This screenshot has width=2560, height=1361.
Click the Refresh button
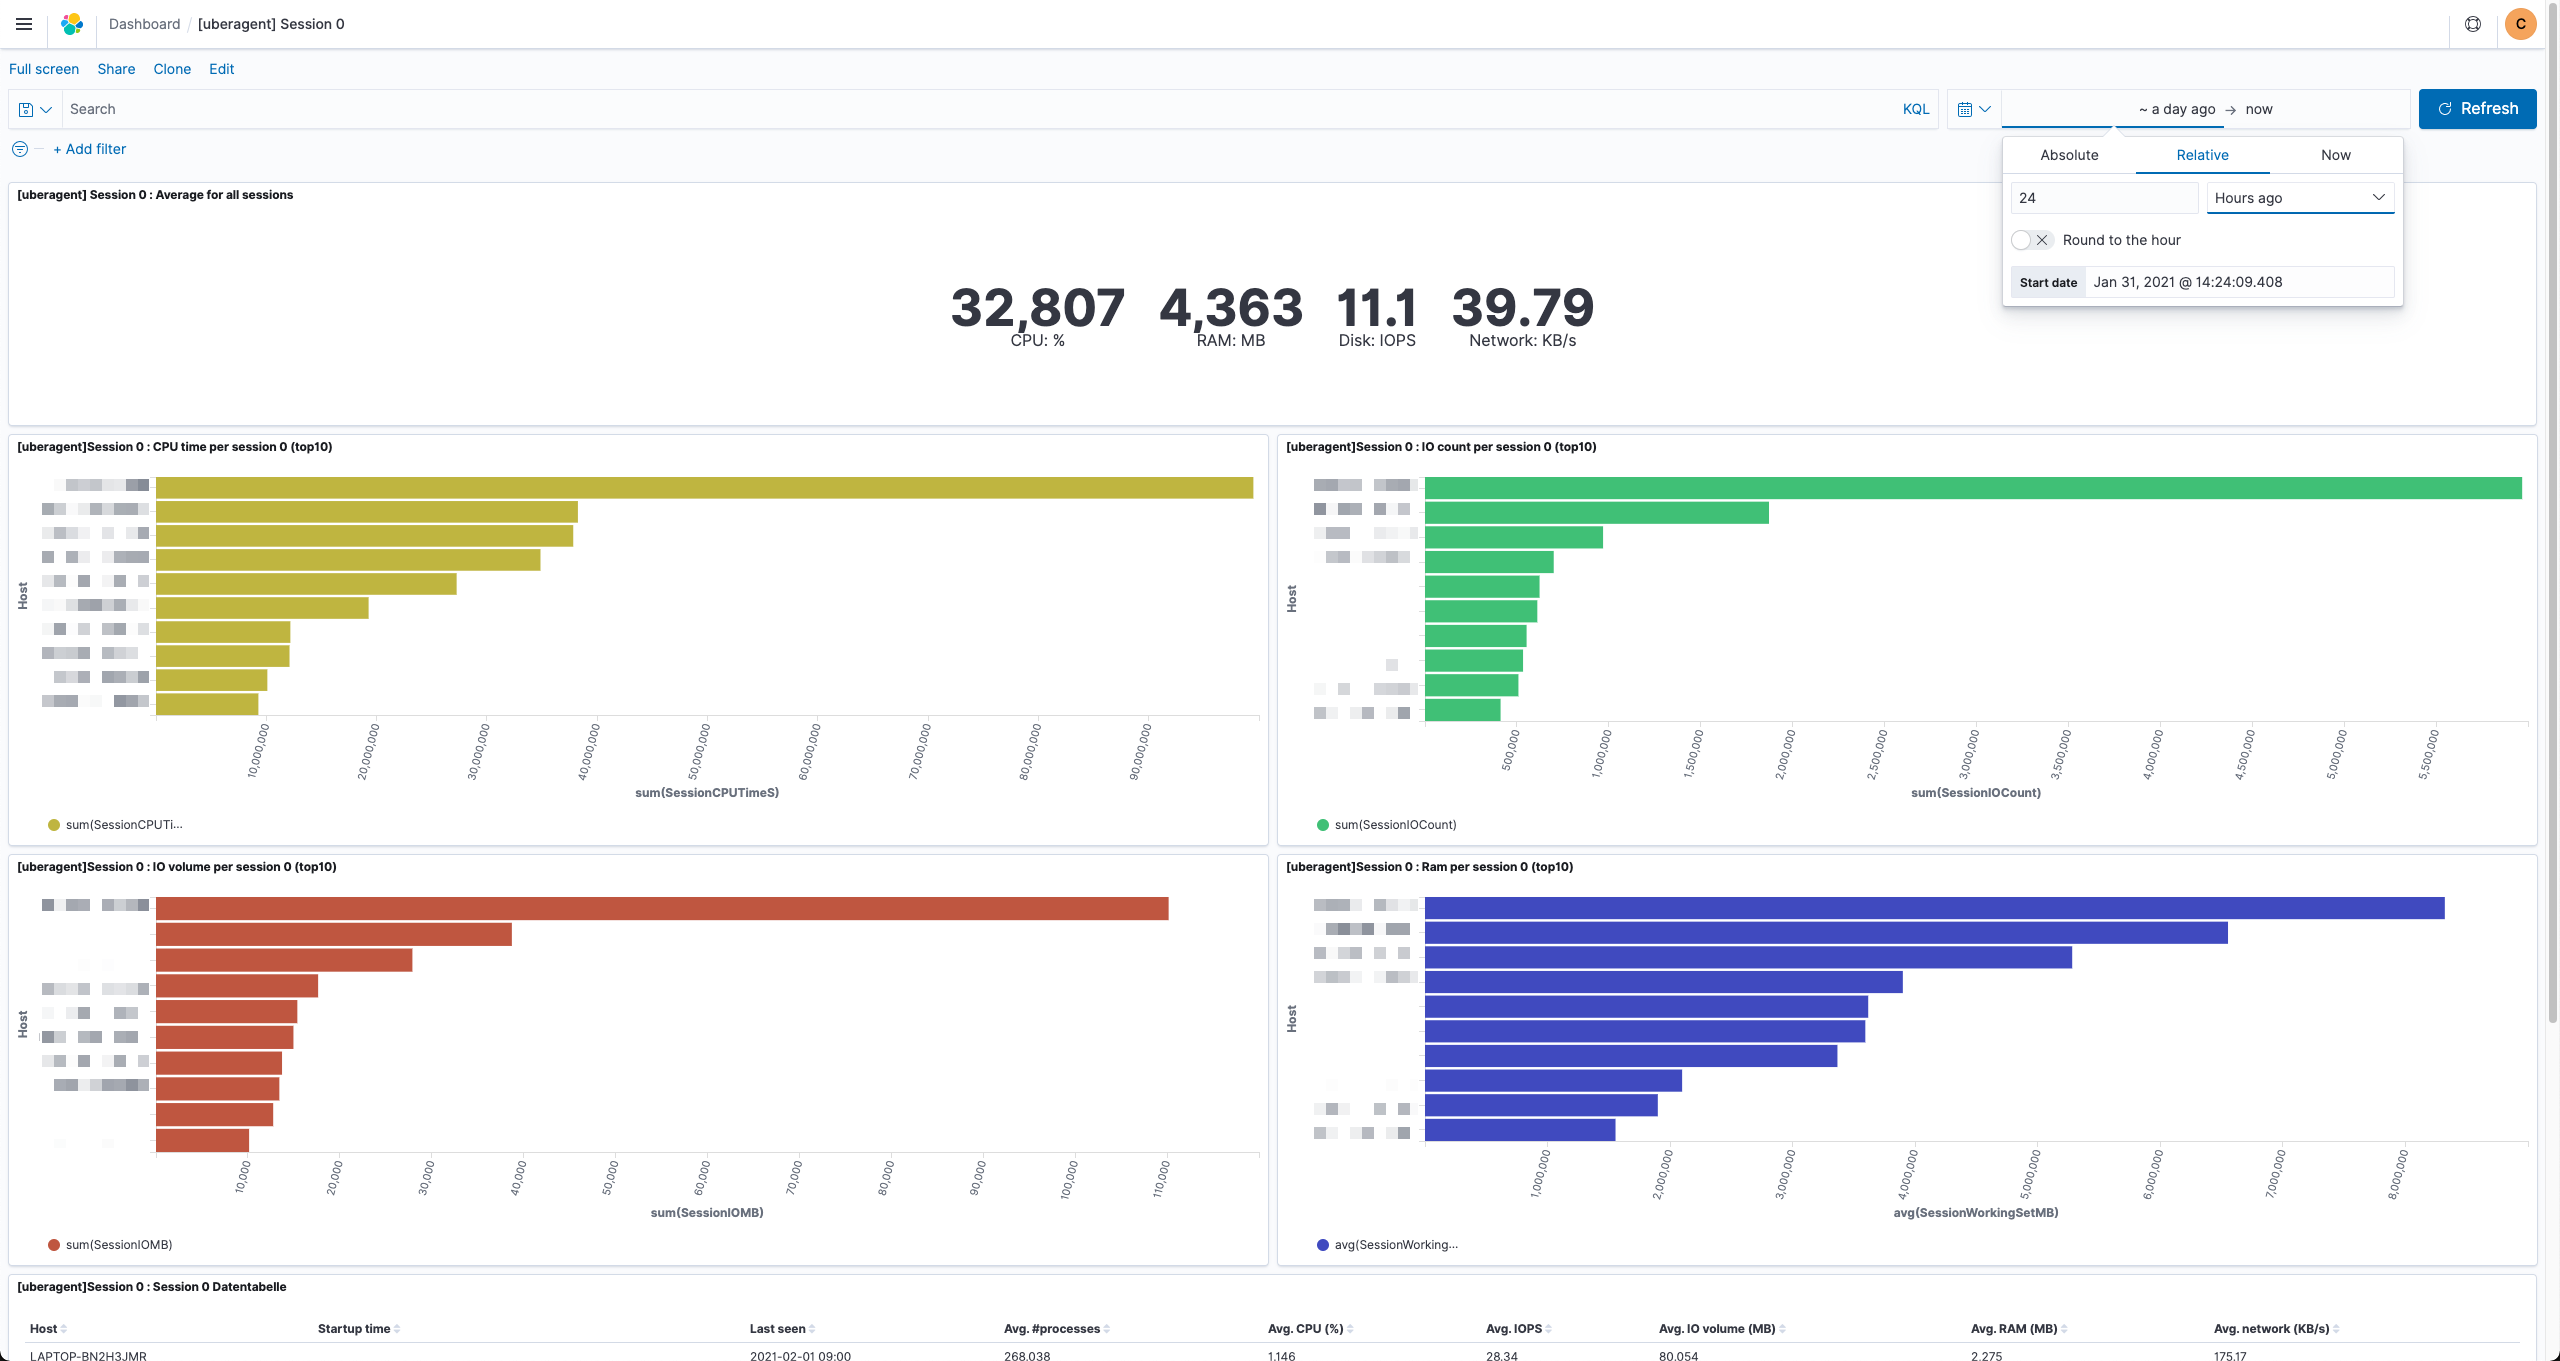[x=2477, y=109]
